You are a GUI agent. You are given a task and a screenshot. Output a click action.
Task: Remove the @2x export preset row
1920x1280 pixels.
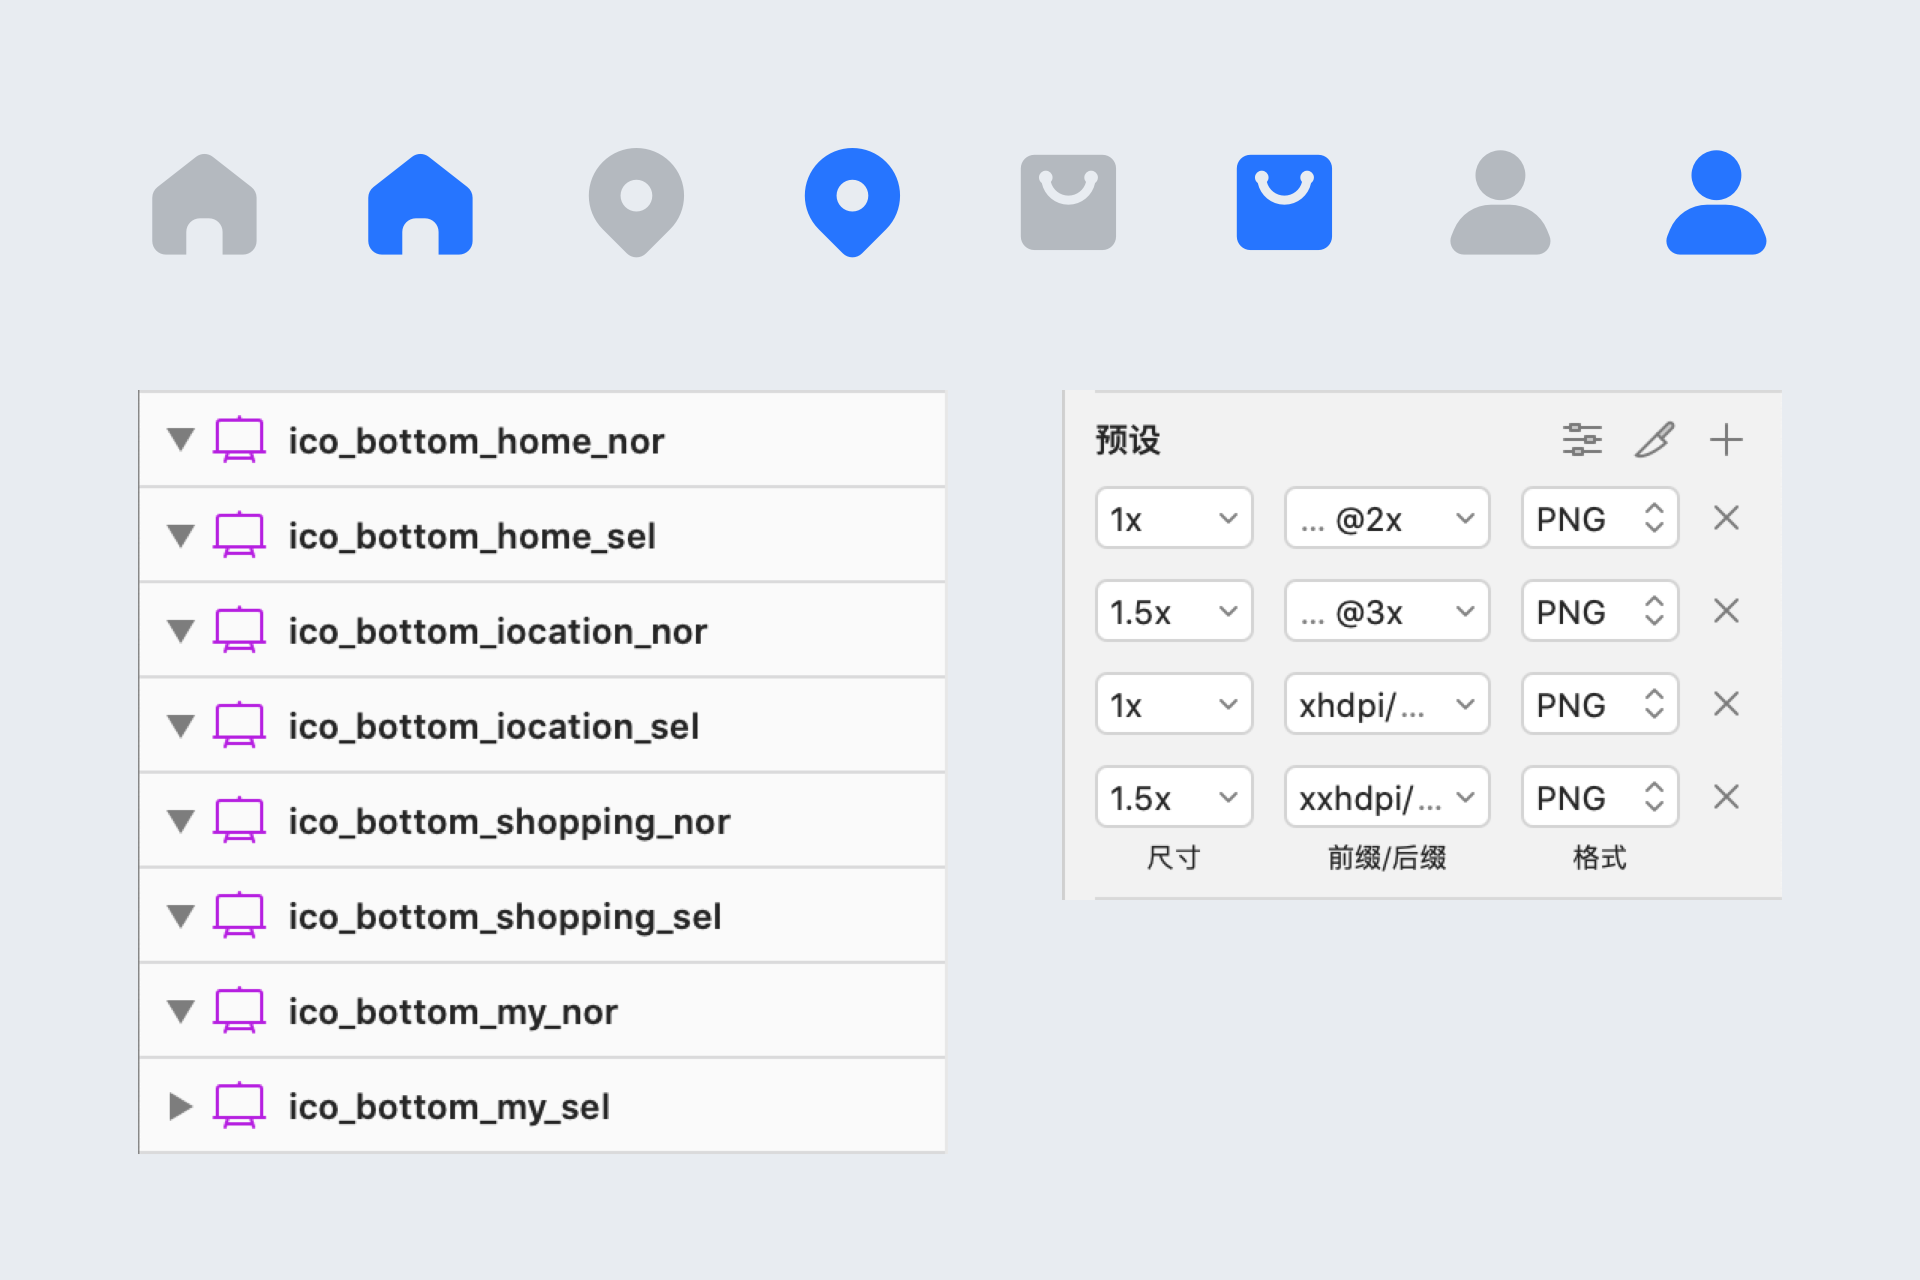tap(1726, 518)
